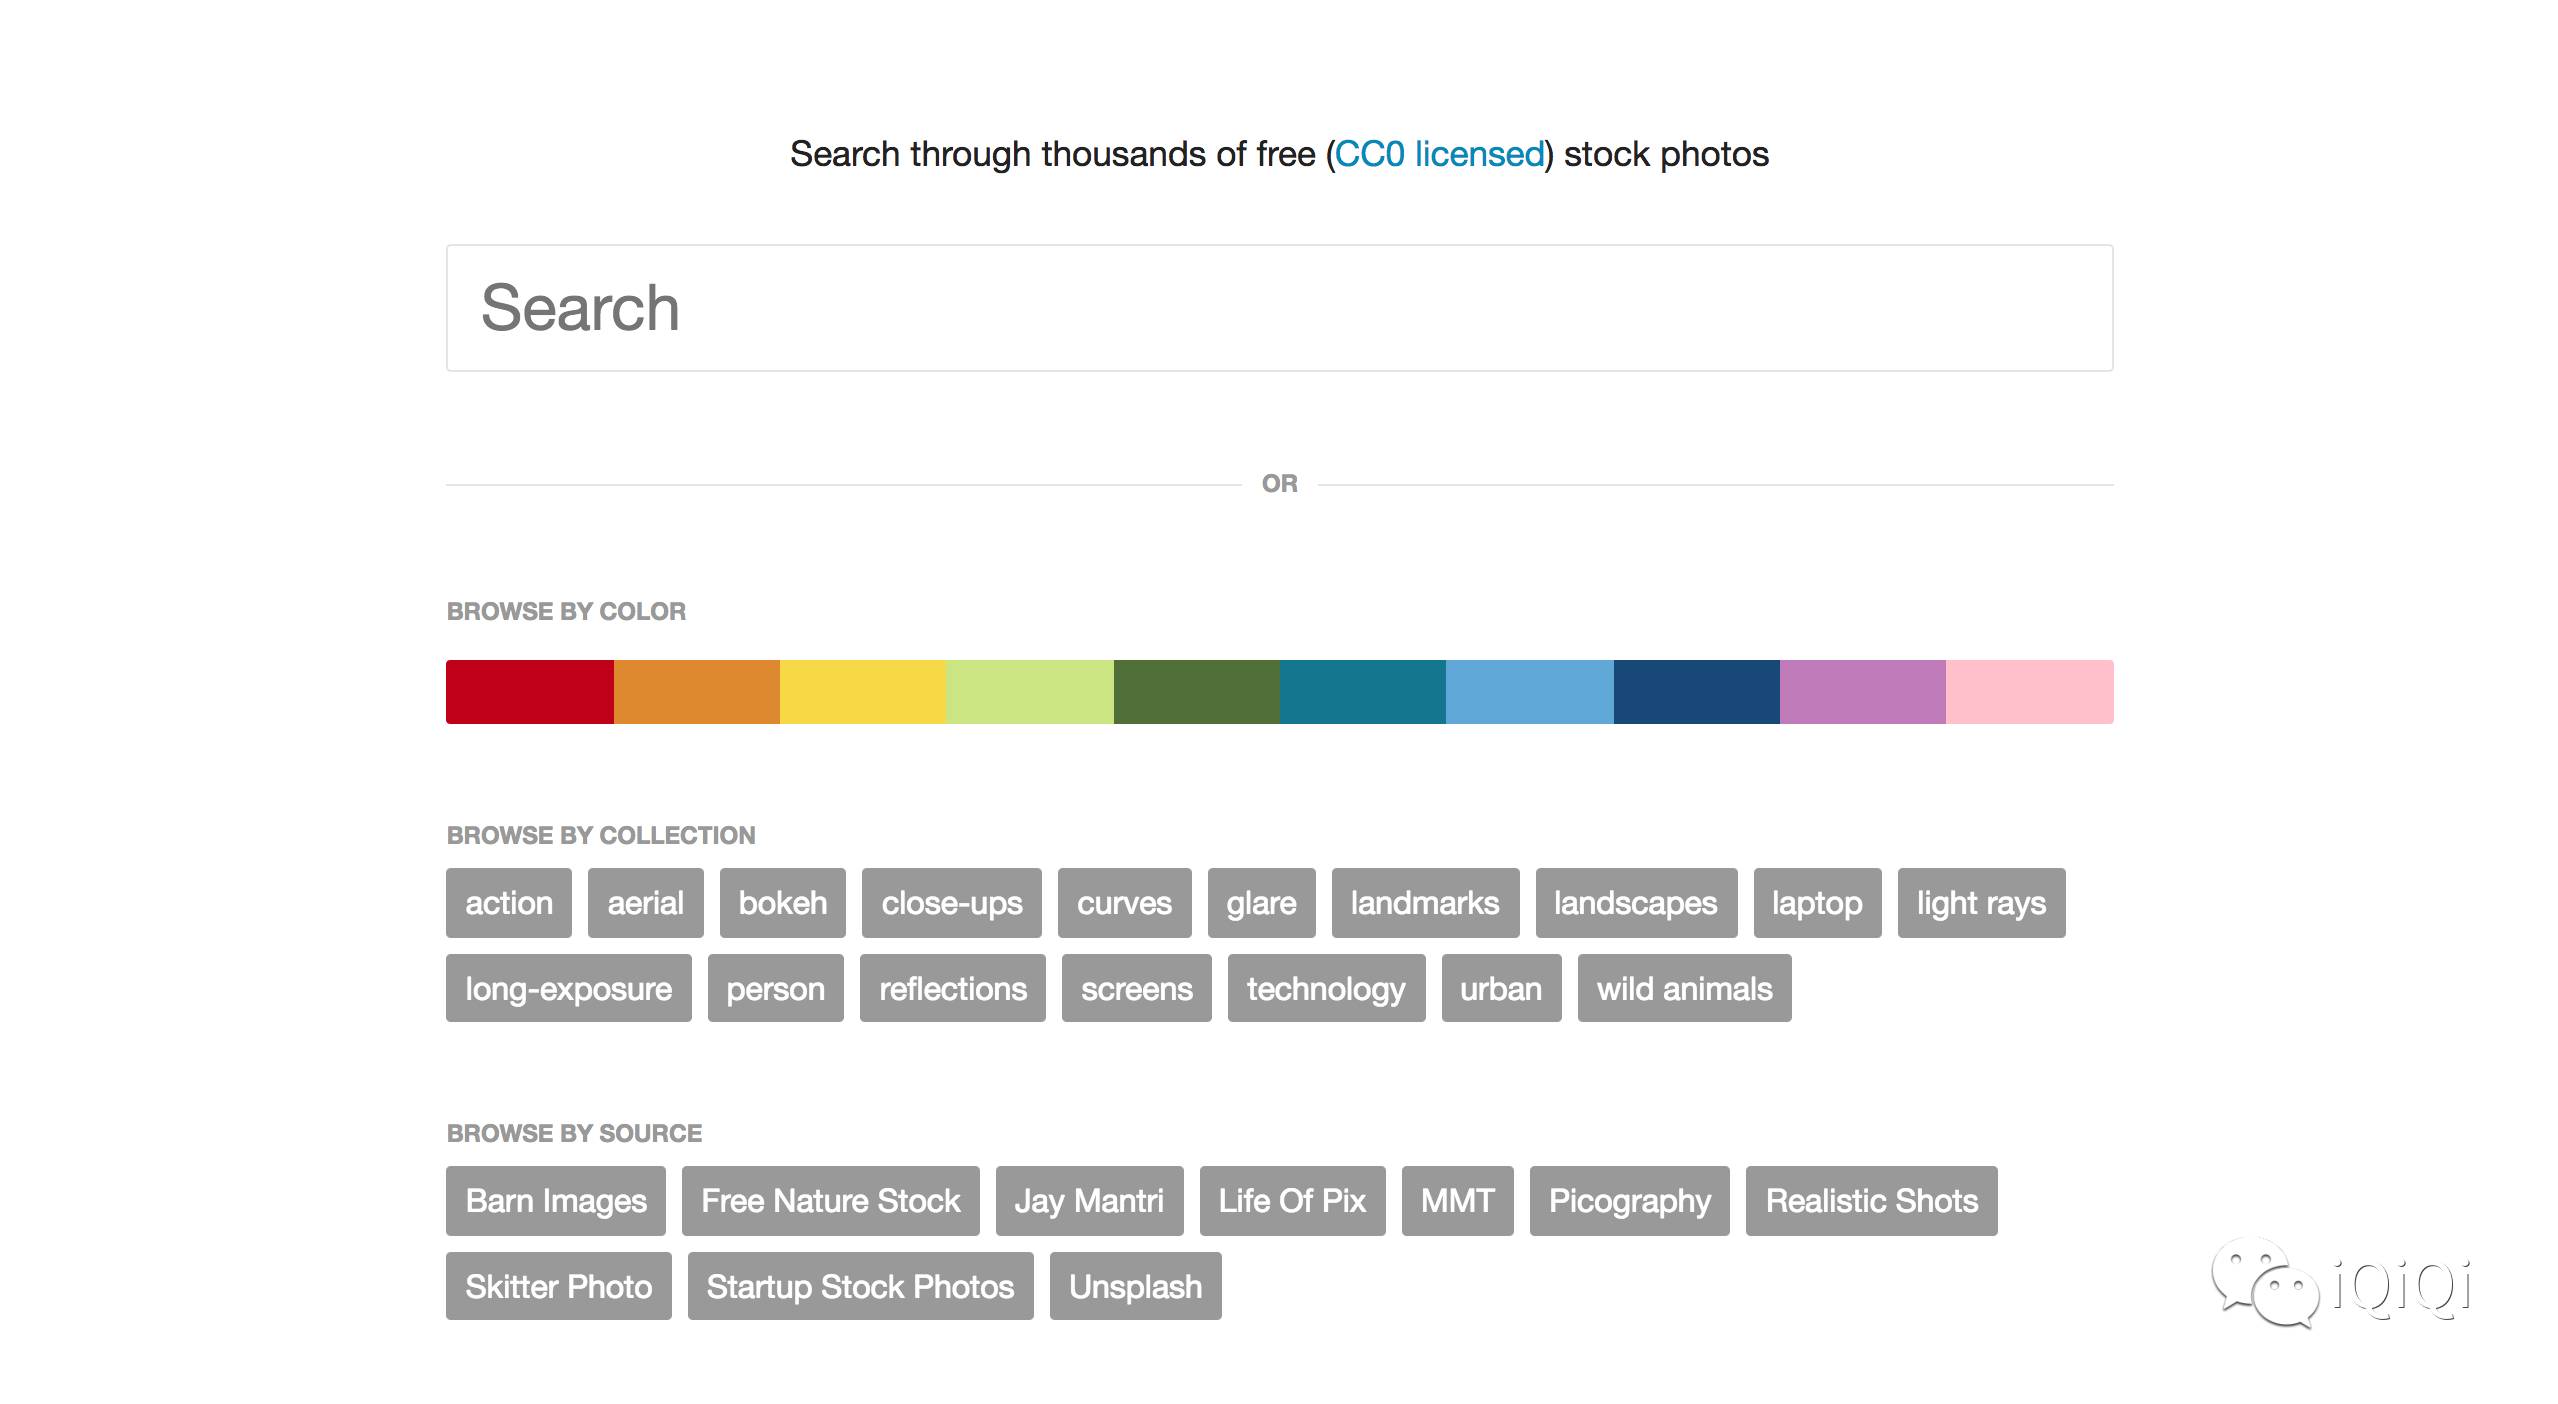Browse the Unsplash source
The width and height of the screenshot is (2558, 1404).
[1136, 1286]
